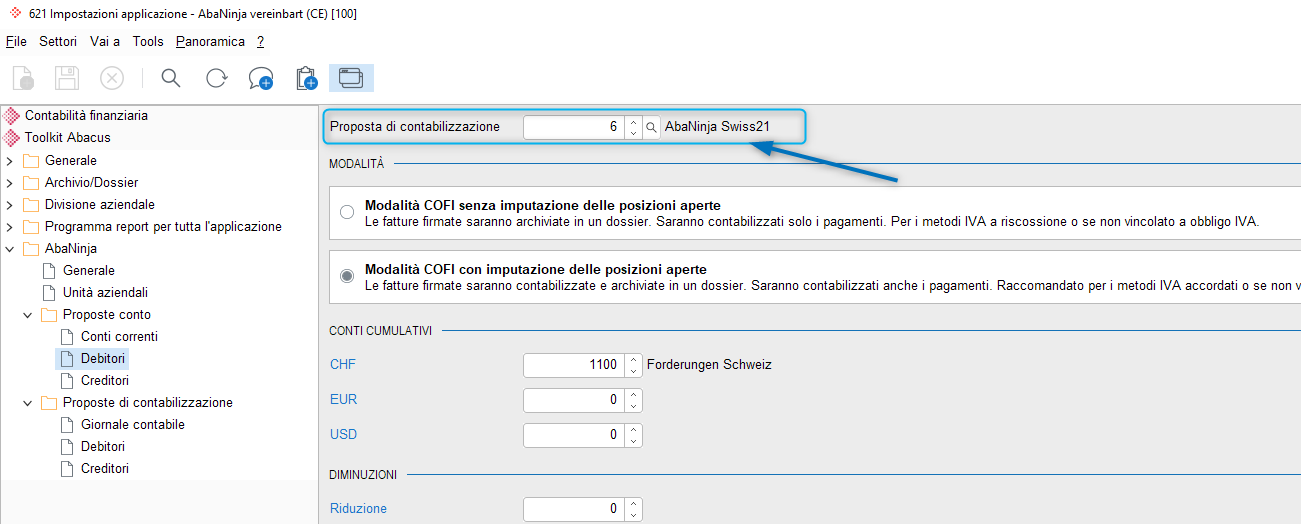Viewport: 1301px width, 524px height.
Task: Open the Panoramica menu
Action: pos(210,41)
